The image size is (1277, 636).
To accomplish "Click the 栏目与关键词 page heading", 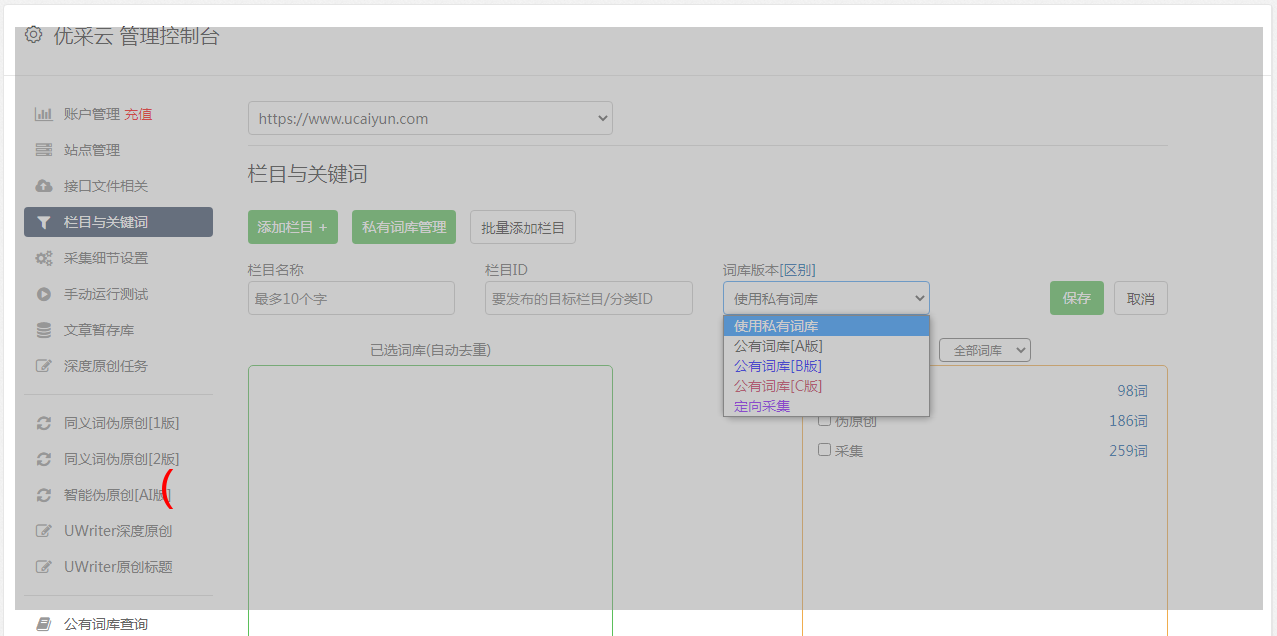I will point(308,174).
